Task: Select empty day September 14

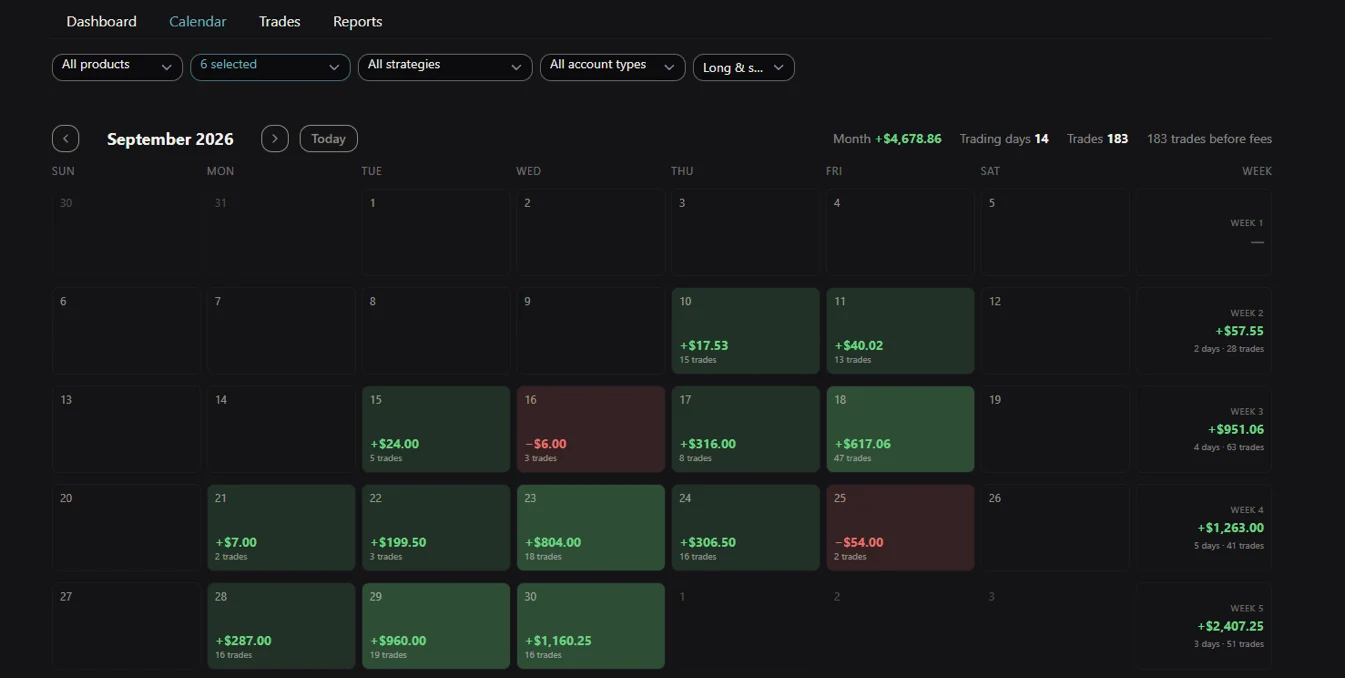Action: pos(281,429)
